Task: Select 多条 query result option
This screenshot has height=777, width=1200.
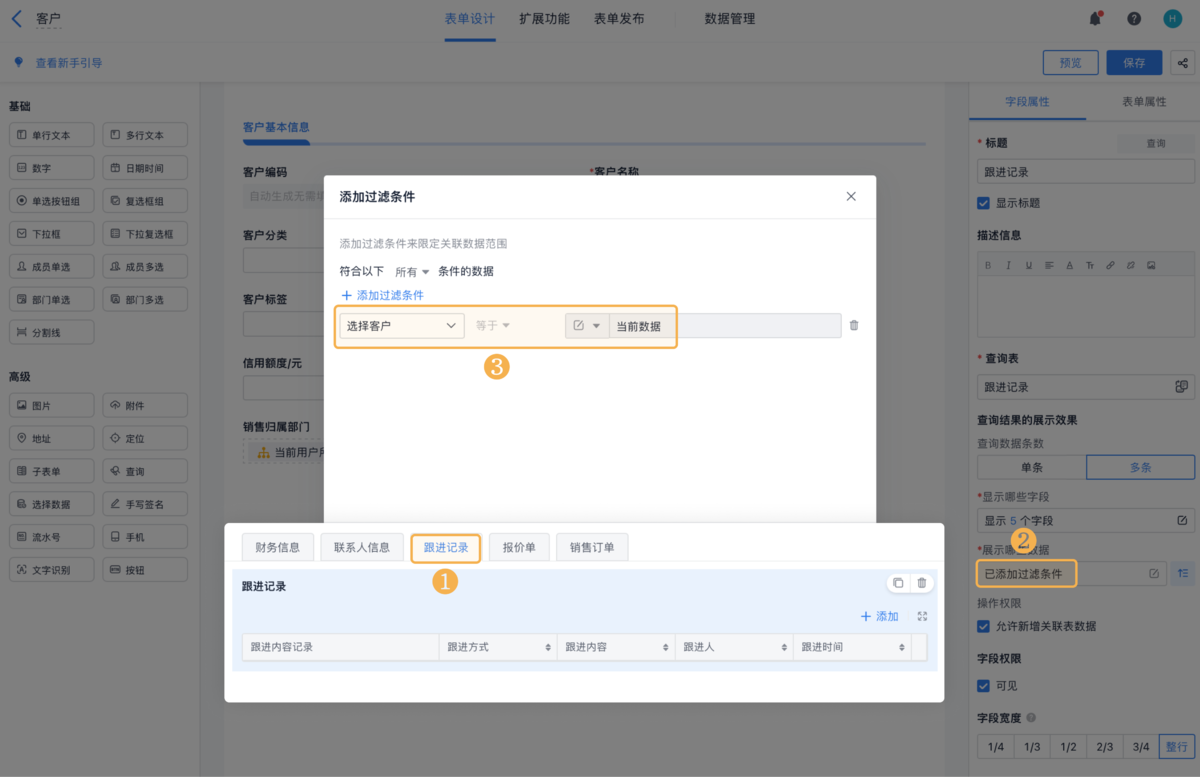Action: [x=1140, y=467]
